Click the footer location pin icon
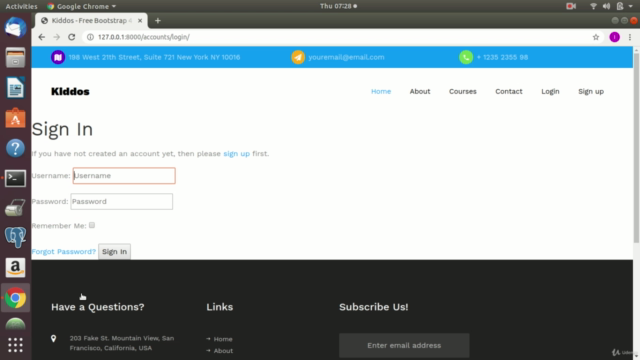640x360 pixels. coord(53,338)
